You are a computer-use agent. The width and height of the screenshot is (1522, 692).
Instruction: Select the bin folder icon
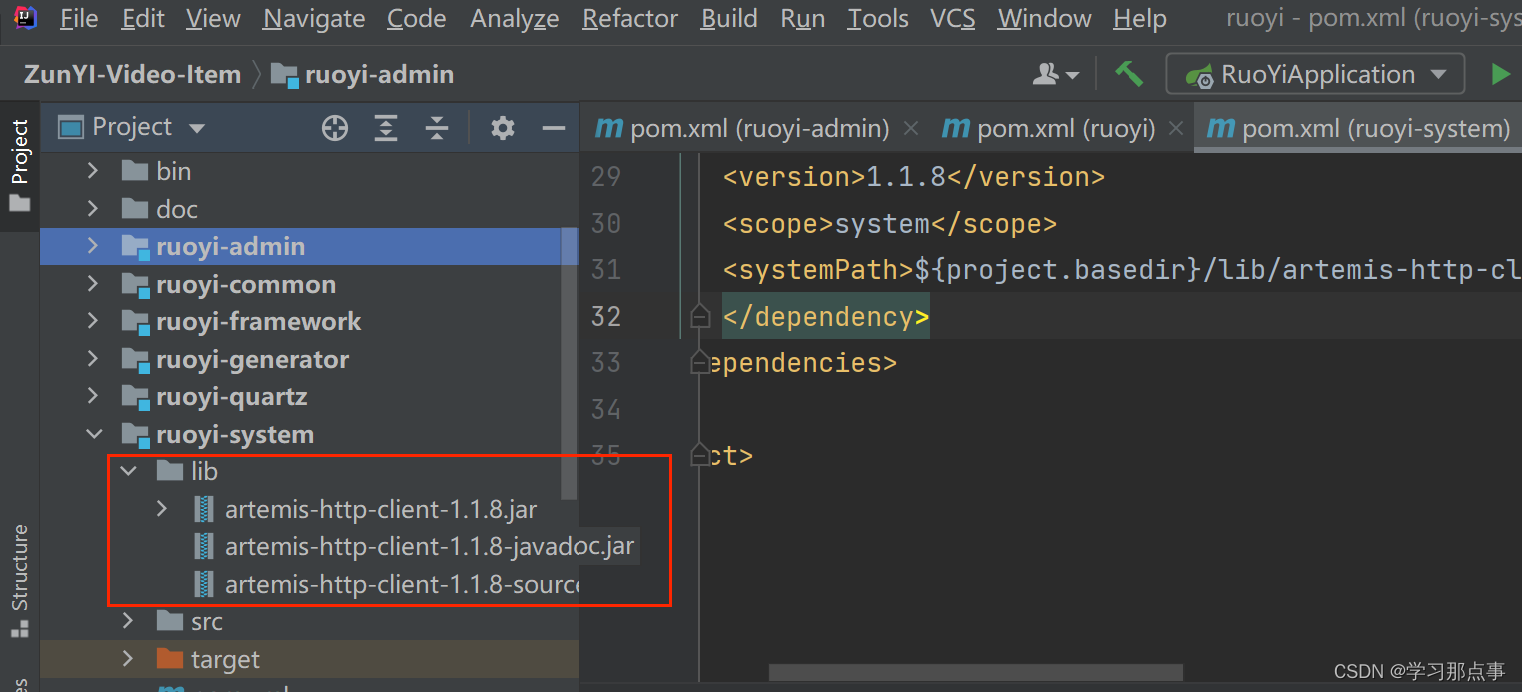click(135, 171)
